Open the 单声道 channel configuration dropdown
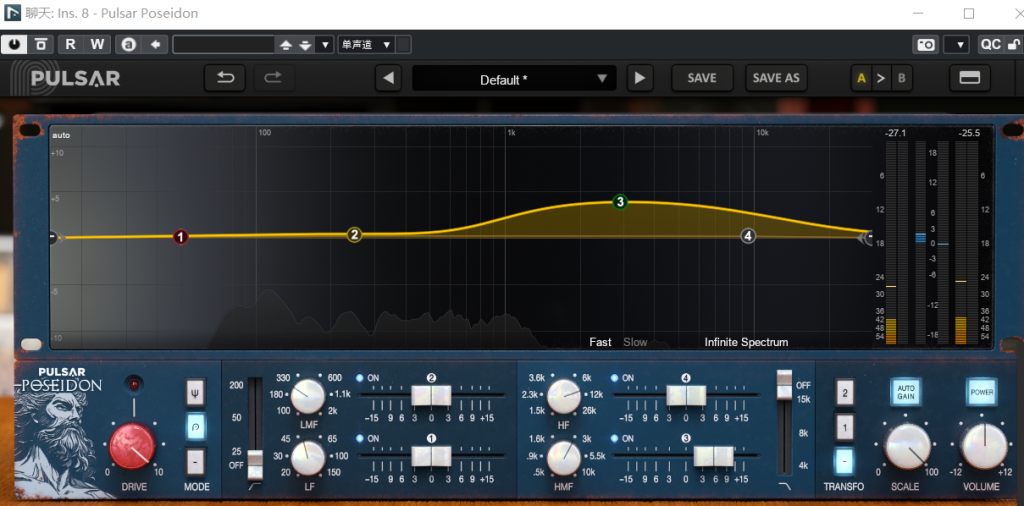1024x506 pixels. point(366,44)
